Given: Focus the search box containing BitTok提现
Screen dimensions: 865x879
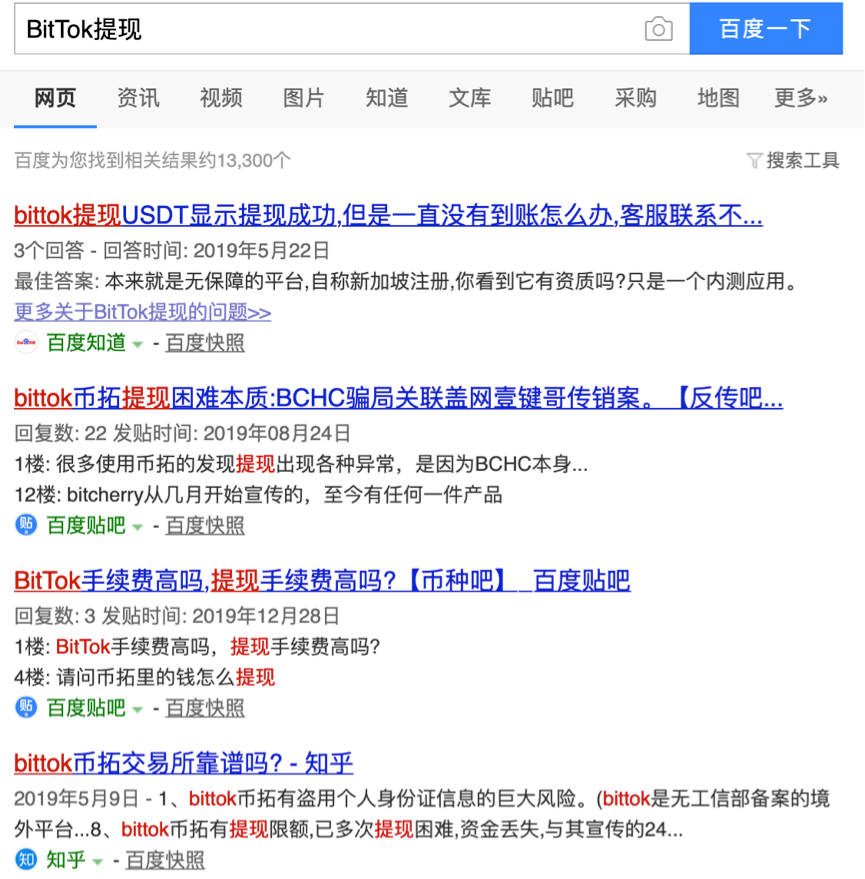Looking at the screenshot, I should tap(352, 29).
